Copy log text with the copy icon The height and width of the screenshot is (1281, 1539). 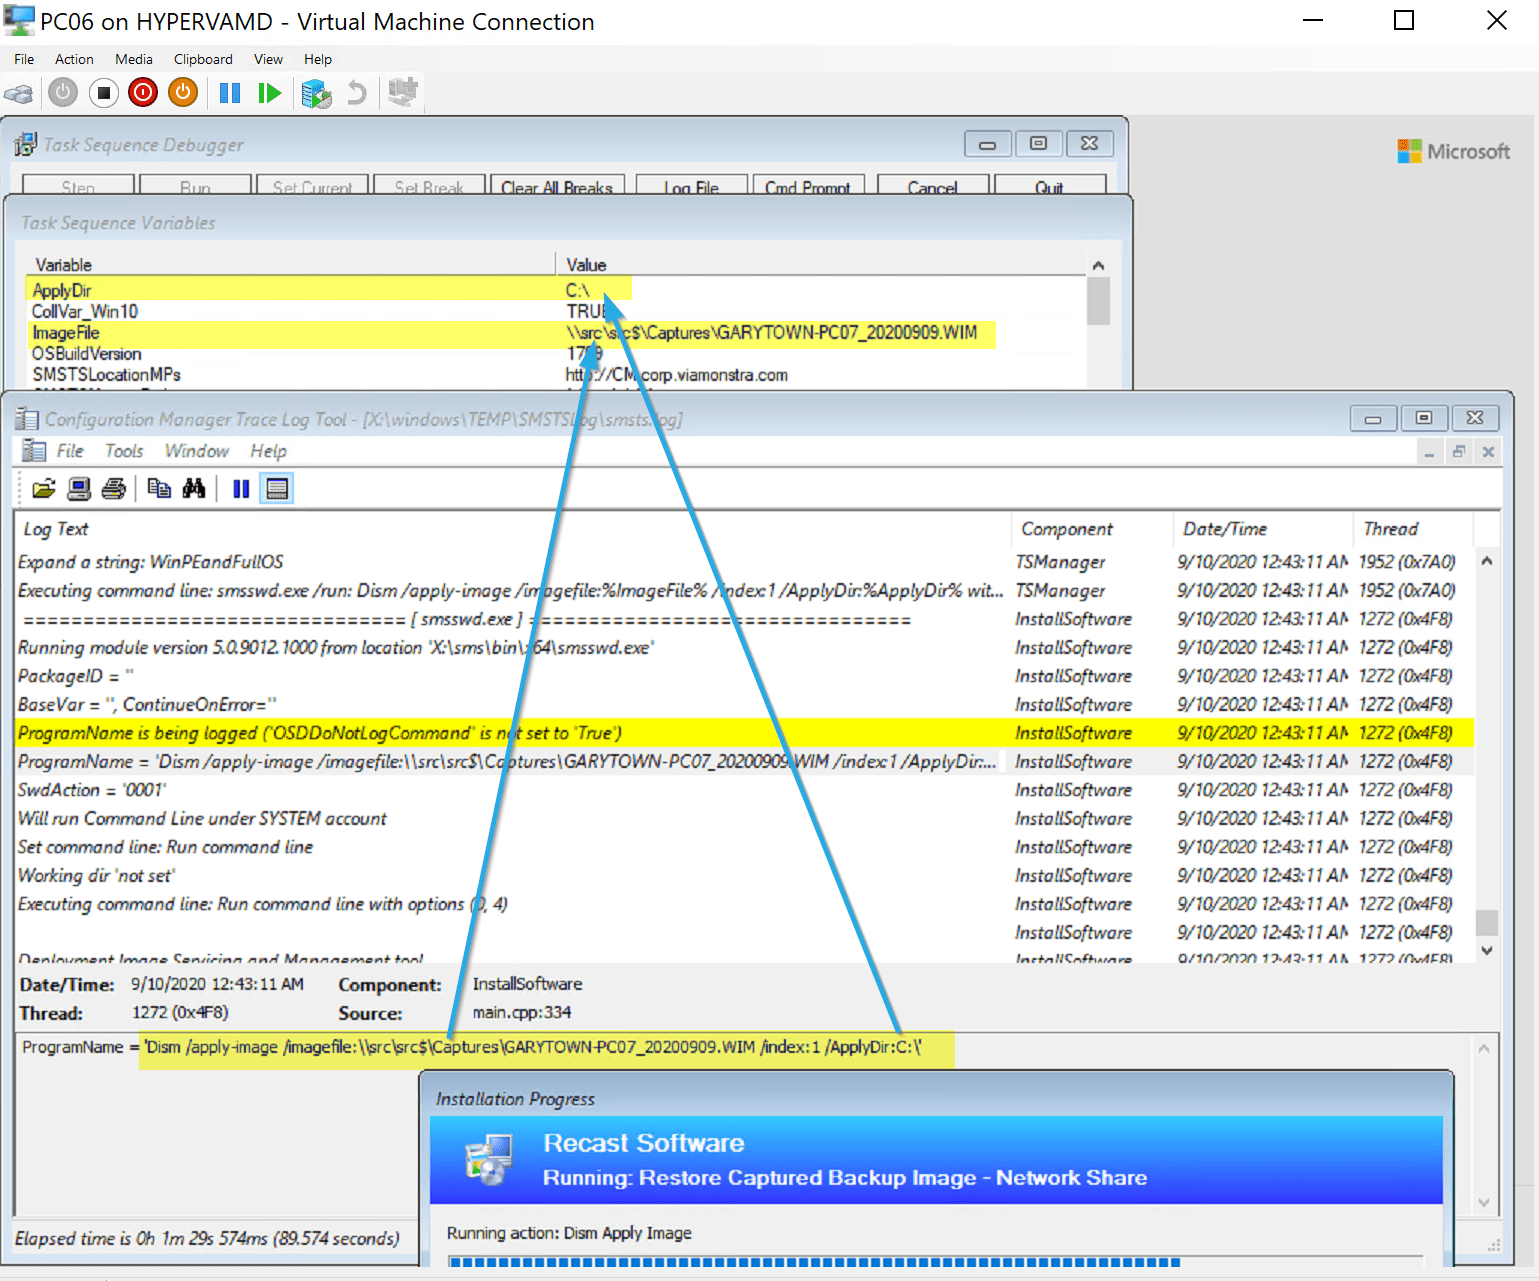click(158, 488)
